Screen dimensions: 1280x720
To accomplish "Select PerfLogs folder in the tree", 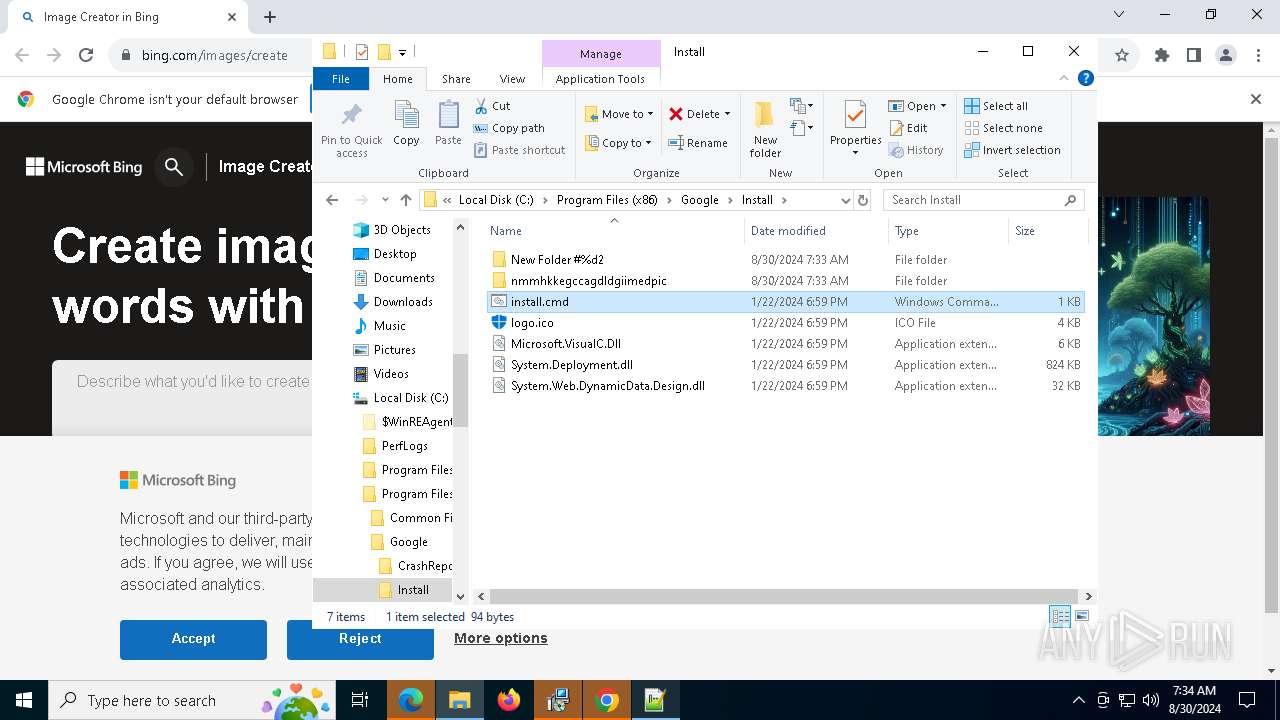I will (x=395, y=446).
